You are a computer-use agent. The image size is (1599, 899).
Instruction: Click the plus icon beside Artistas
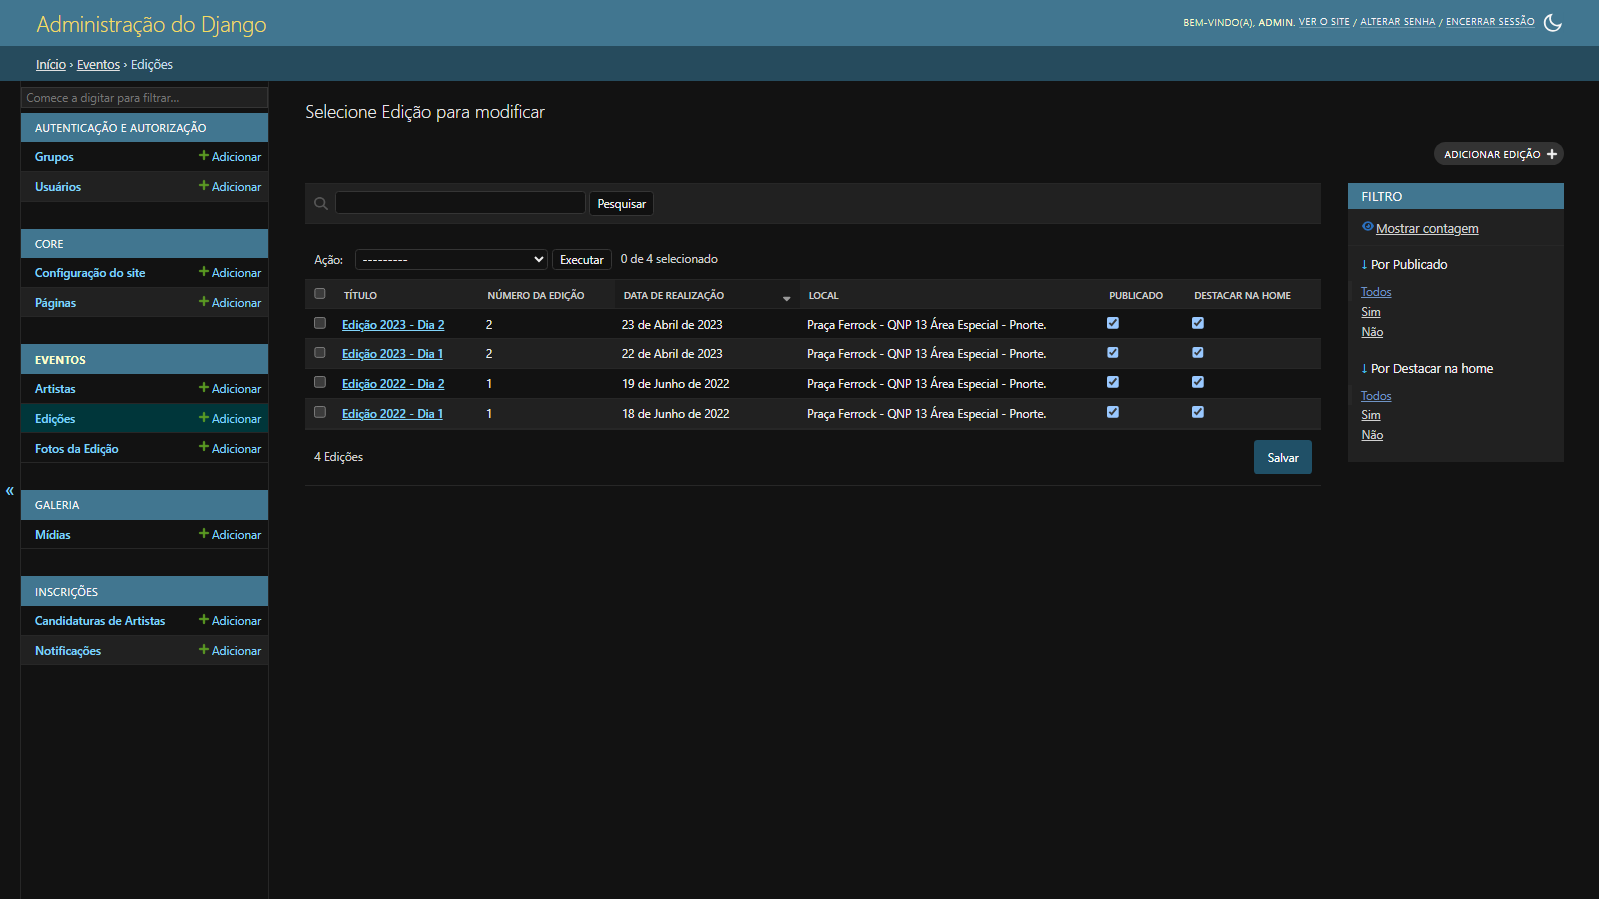[204, 388]
